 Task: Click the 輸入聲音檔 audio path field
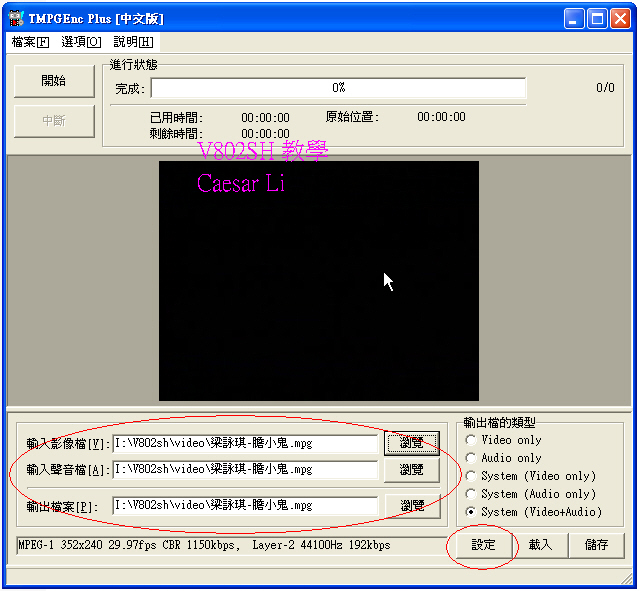pos(245,469)
